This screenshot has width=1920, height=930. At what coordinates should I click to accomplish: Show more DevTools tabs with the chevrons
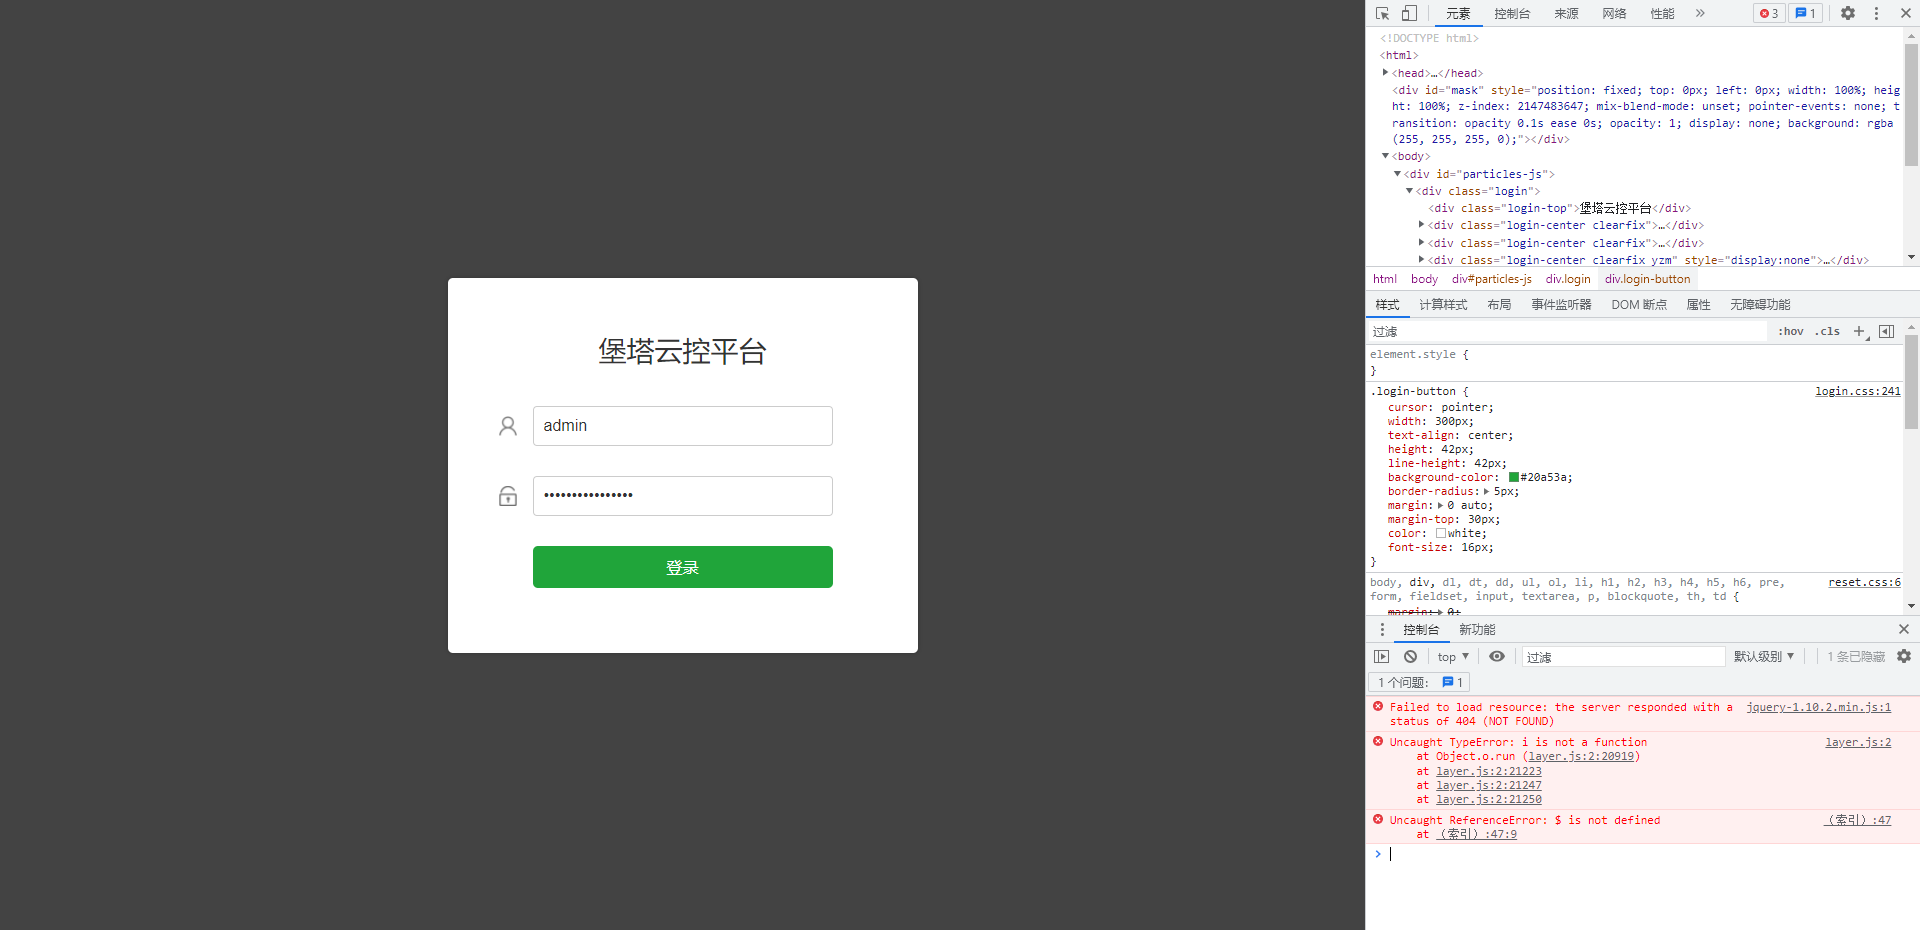[x=1700, y=13]
